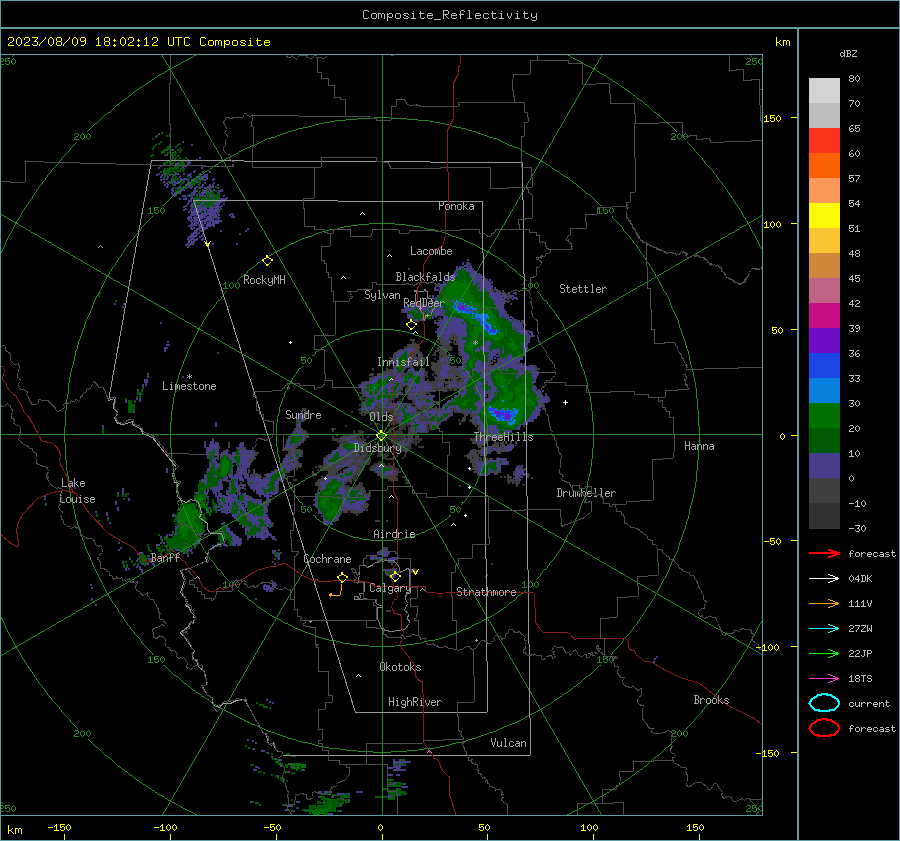Click the green 22JP arrow in legend
Screen dimensions: 900x841
[824, 653]
